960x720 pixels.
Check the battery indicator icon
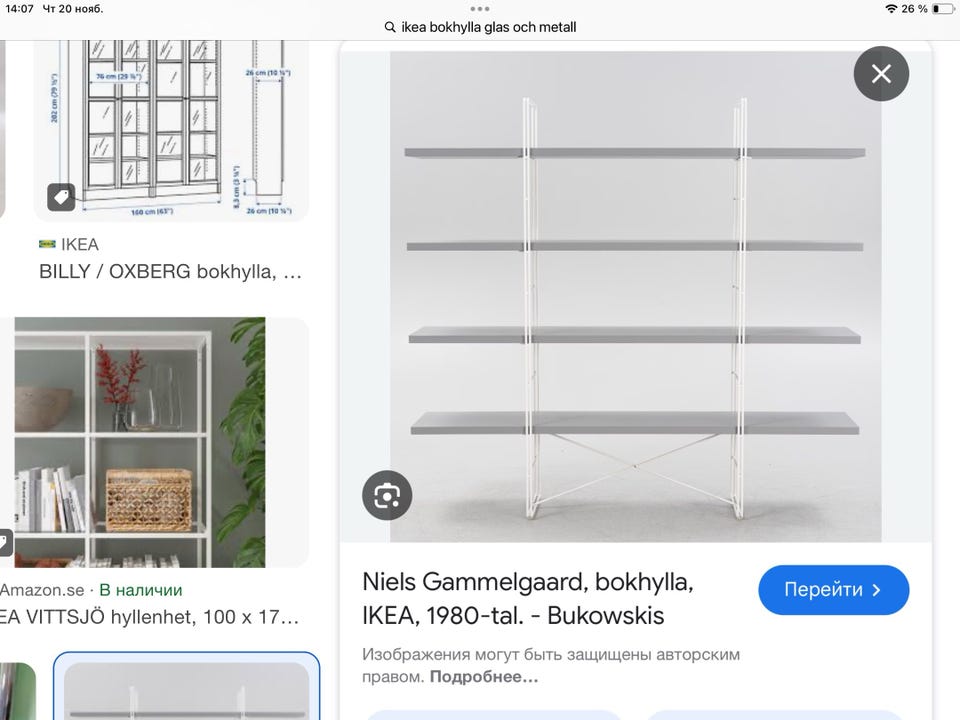pos(943,9)
